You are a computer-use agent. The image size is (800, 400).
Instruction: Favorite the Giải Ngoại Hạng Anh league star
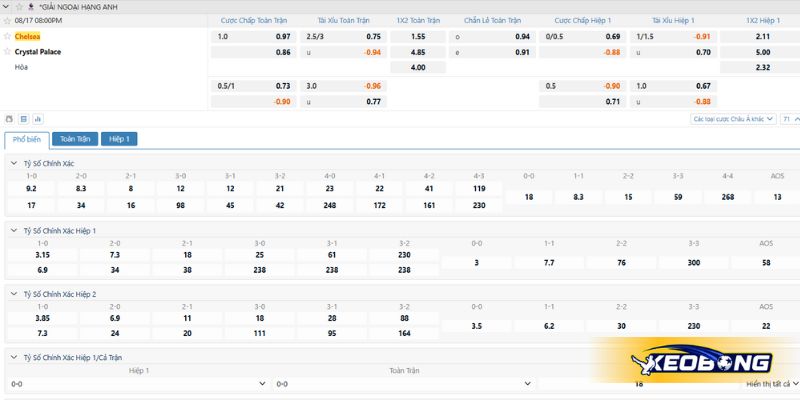19,7
